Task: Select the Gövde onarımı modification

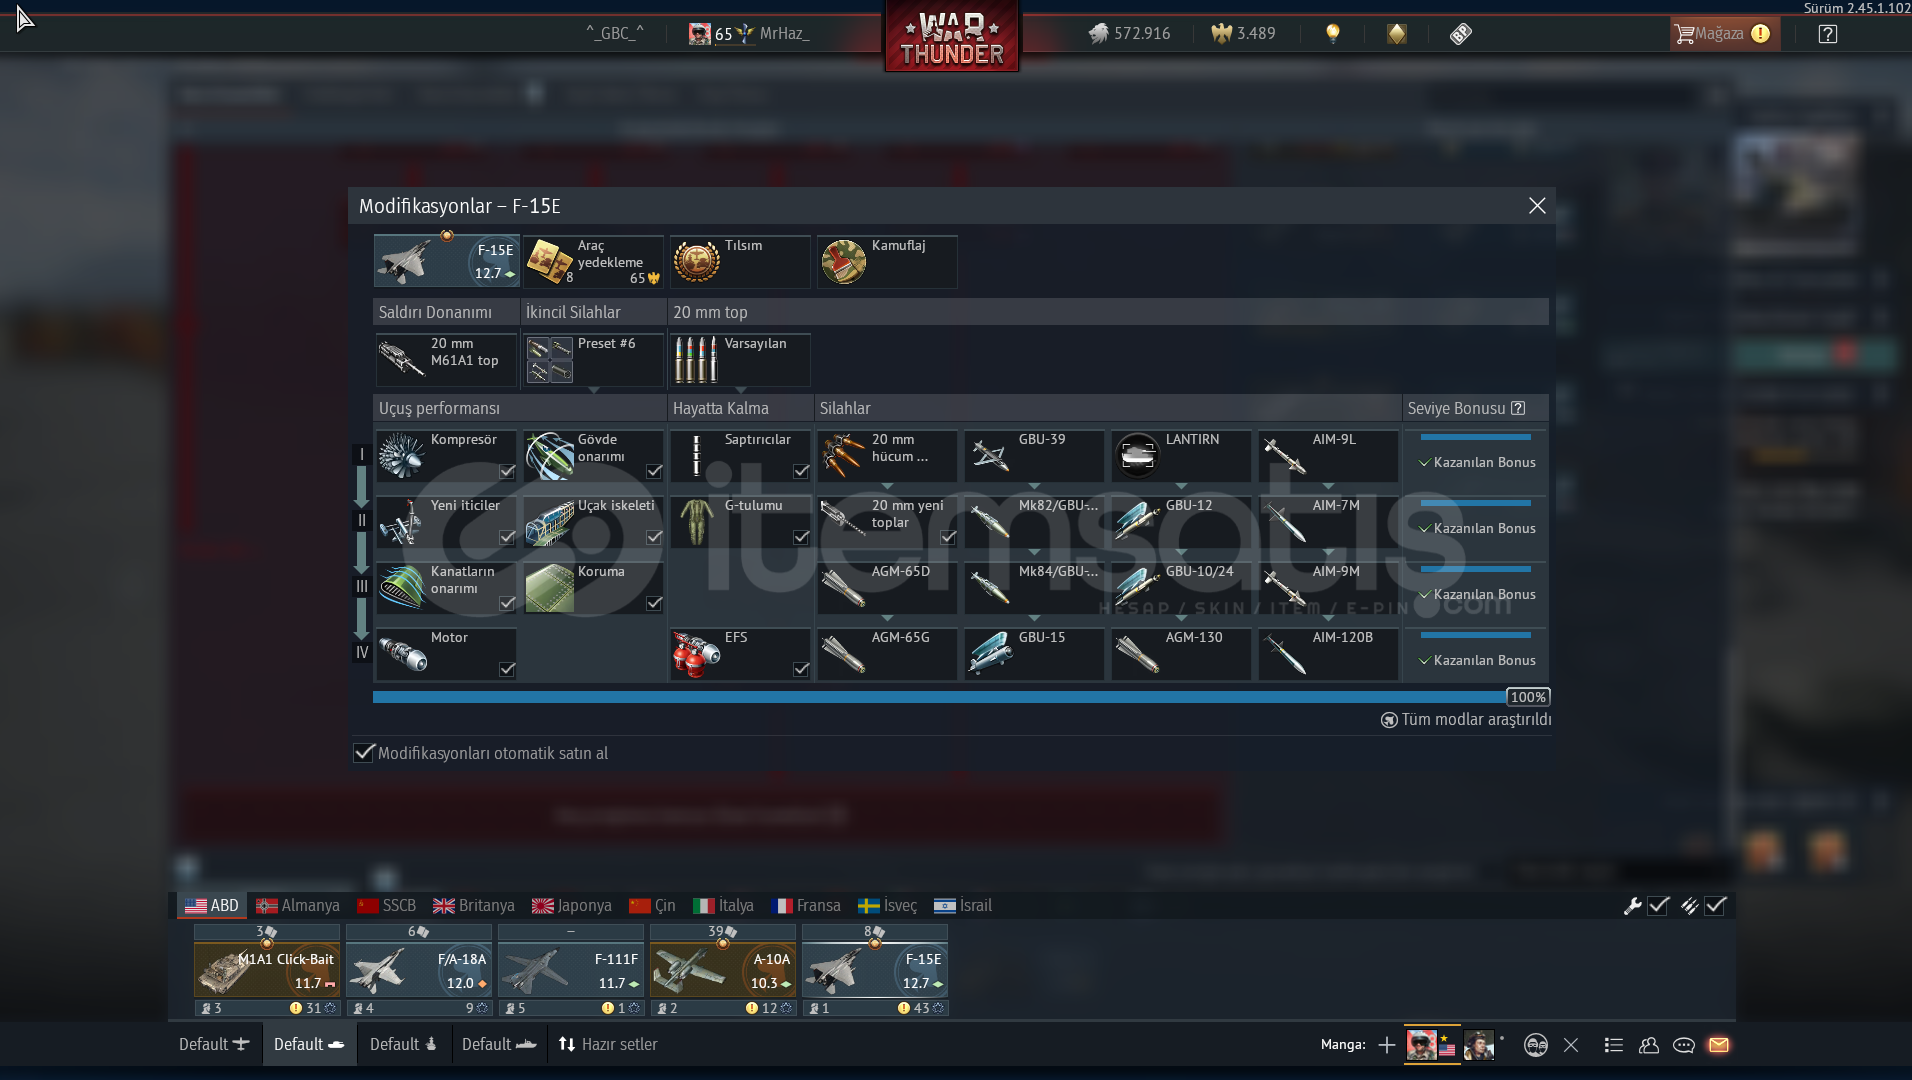Action: tap(593, 456)
